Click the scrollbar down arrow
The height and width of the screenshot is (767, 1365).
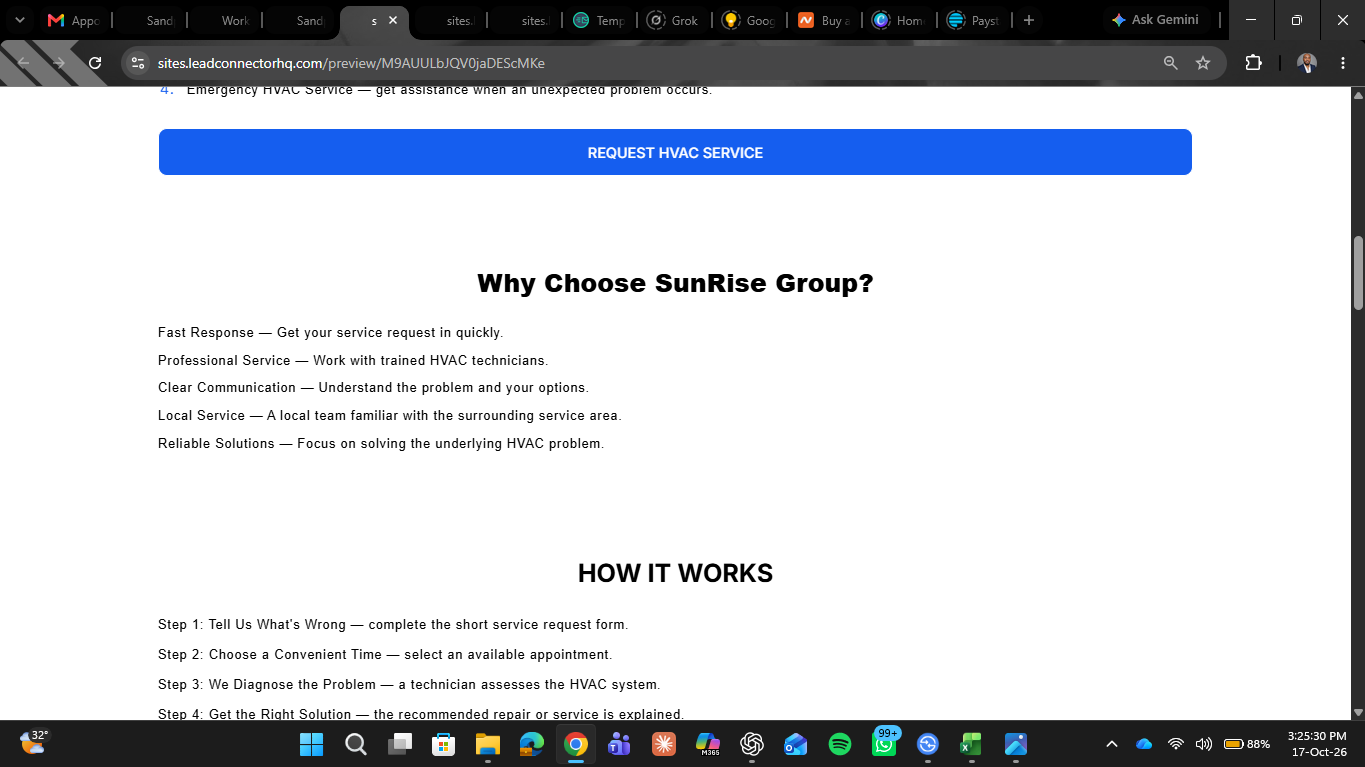click(x=1358, y=712)
